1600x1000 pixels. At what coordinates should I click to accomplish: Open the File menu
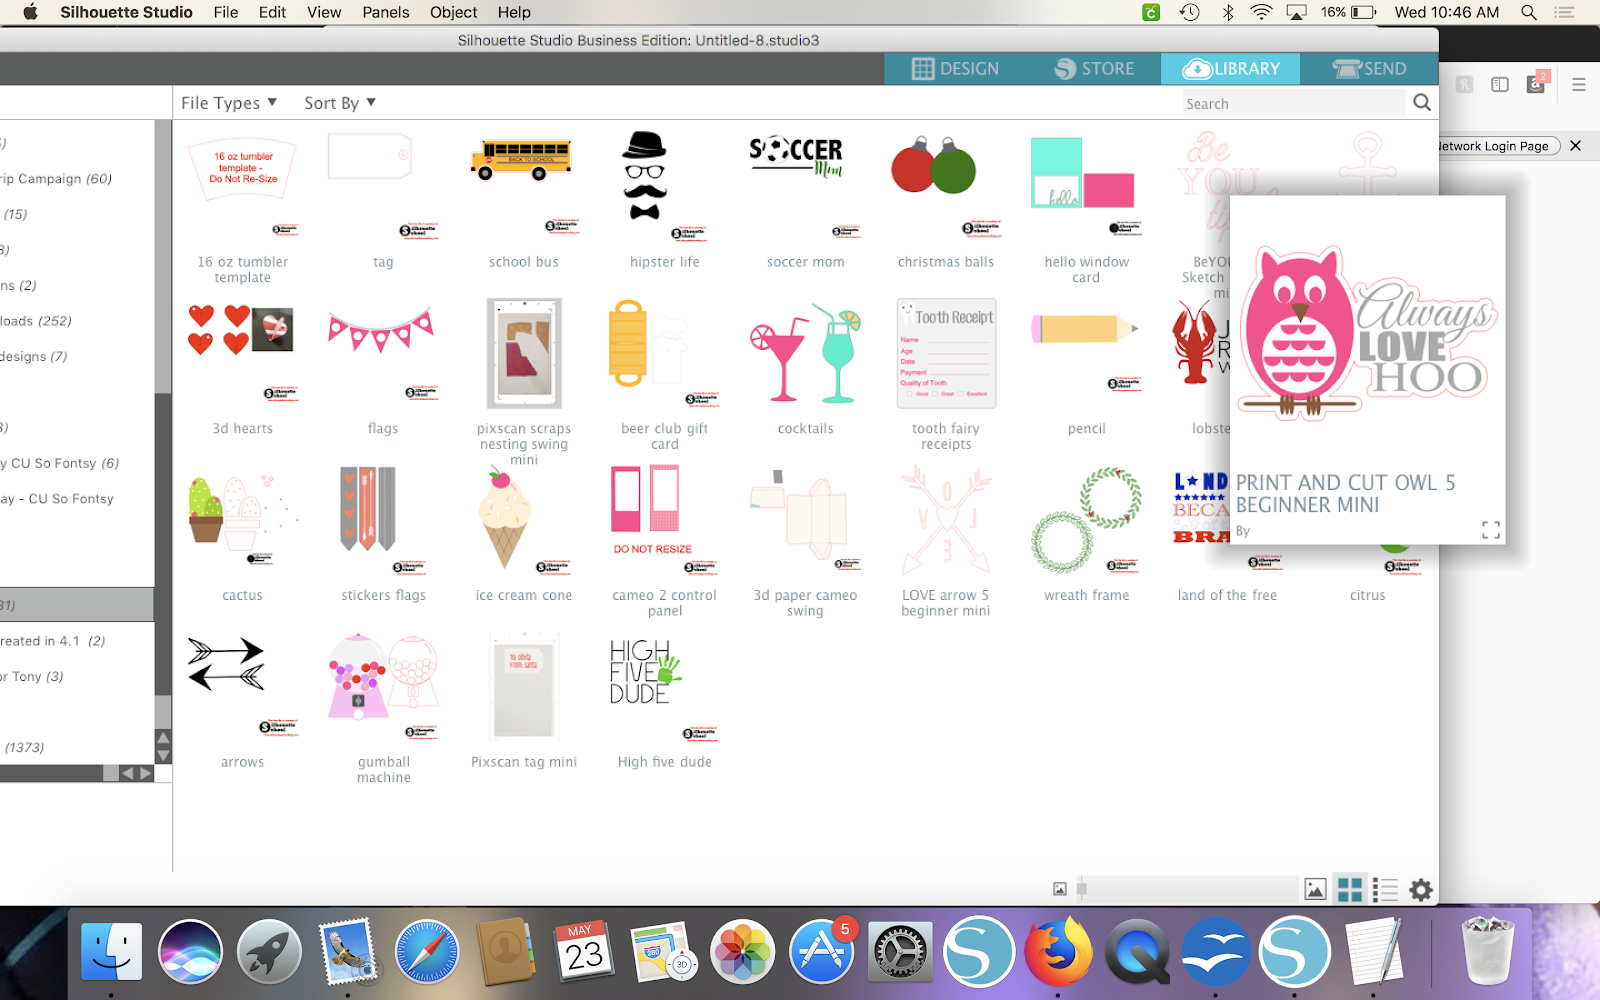[x=226, y=12]
